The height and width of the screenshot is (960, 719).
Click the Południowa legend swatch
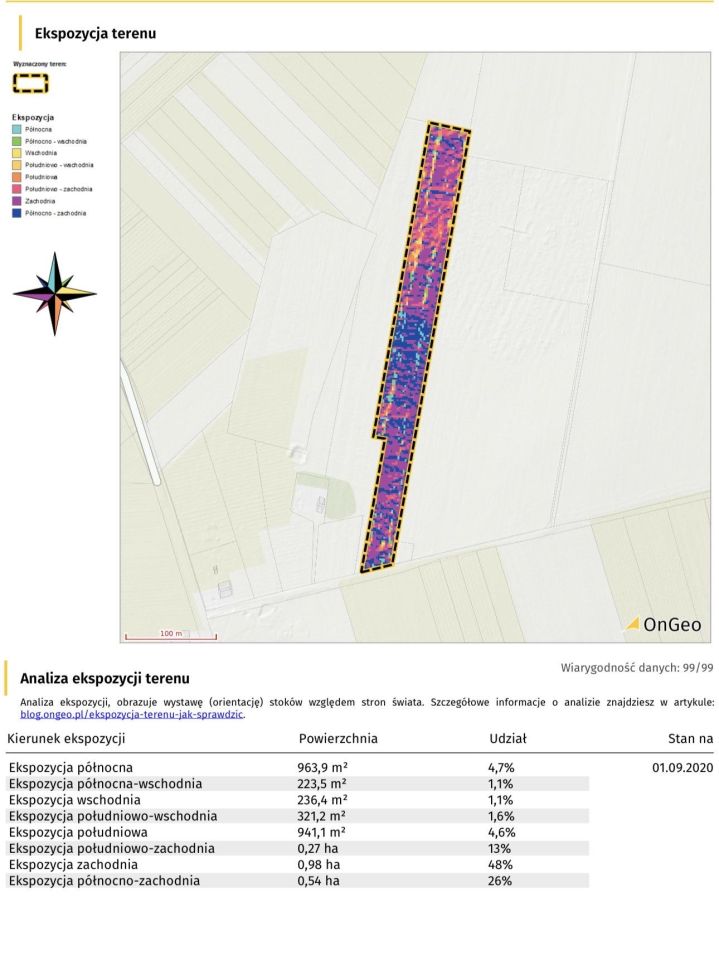click(x=17, y=177)
